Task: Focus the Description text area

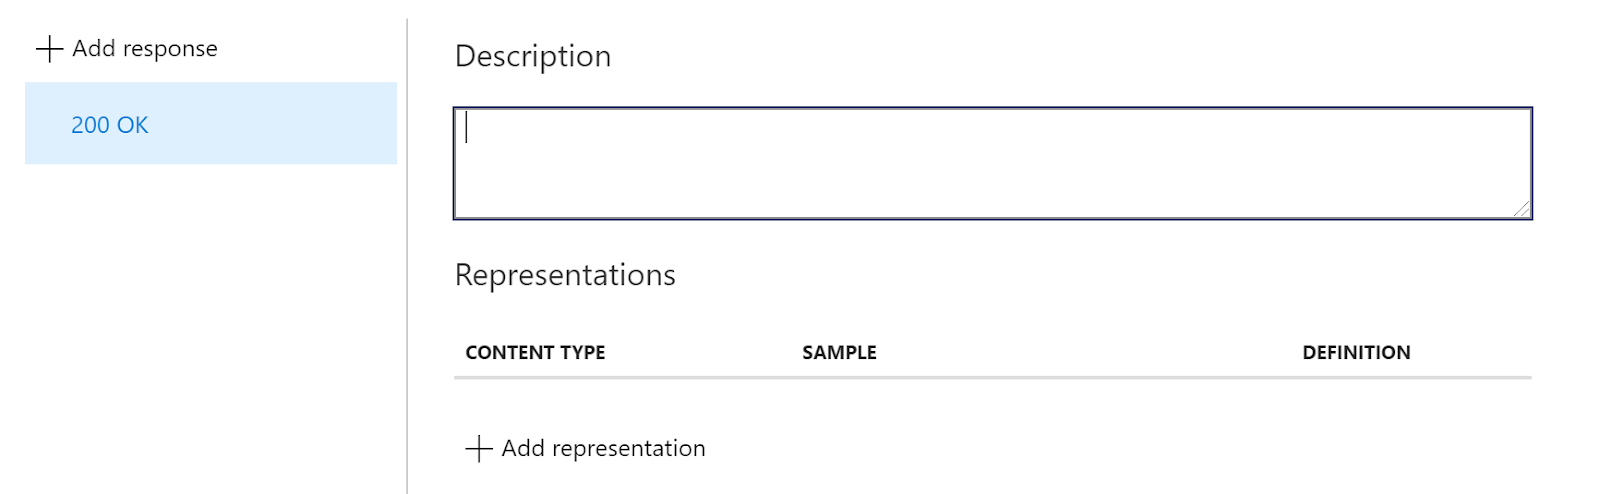Action: pos(992,163)
